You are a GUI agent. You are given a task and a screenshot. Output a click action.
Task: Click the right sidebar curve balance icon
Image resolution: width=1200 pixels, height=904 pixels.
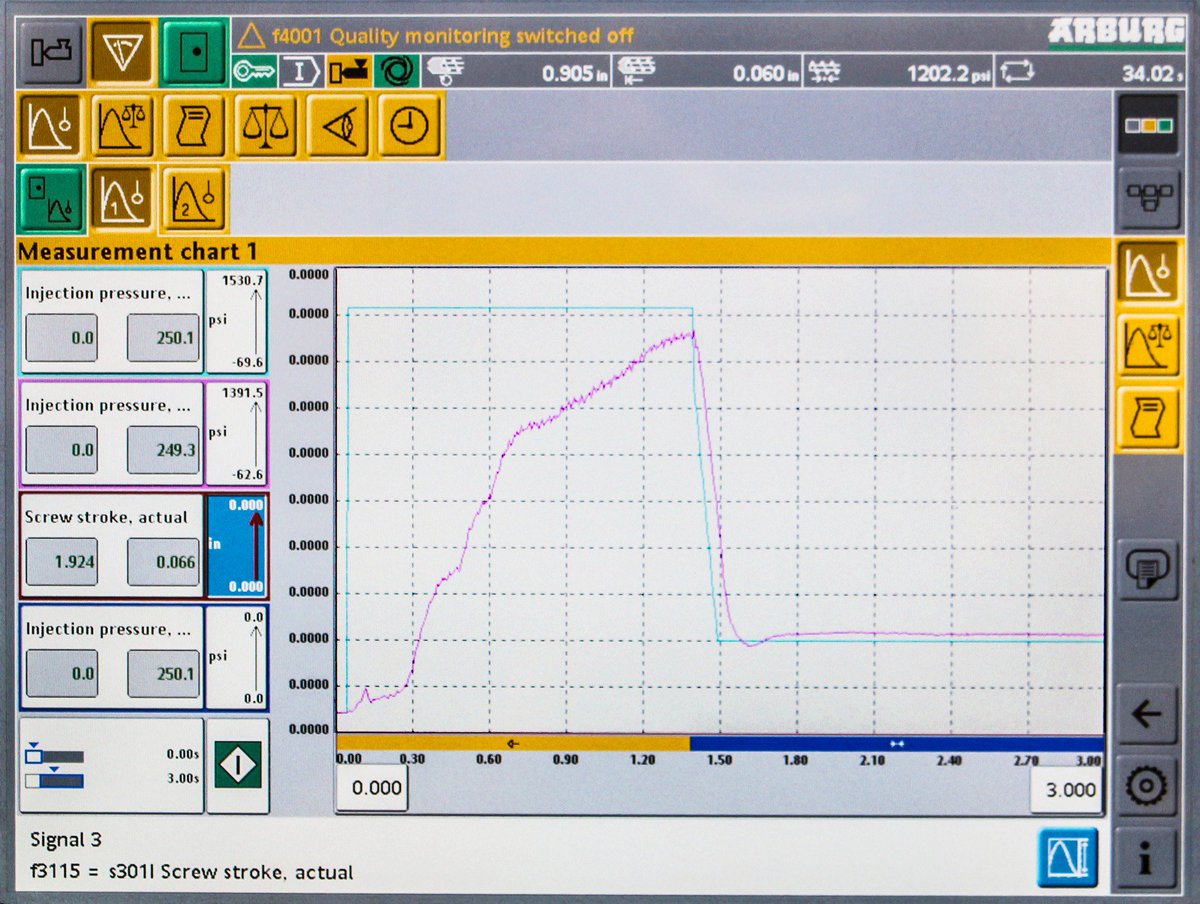coord(1148,345)
